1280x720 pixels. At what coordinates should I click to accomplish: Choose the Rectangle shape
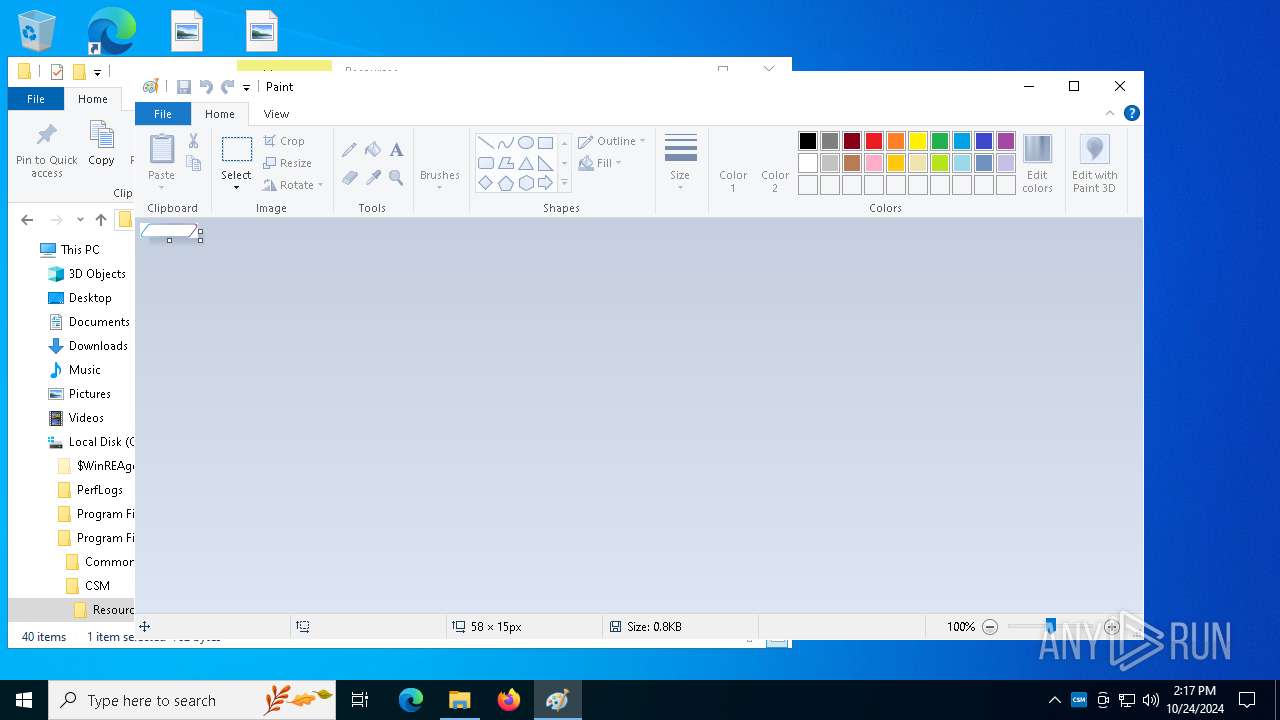546,143
